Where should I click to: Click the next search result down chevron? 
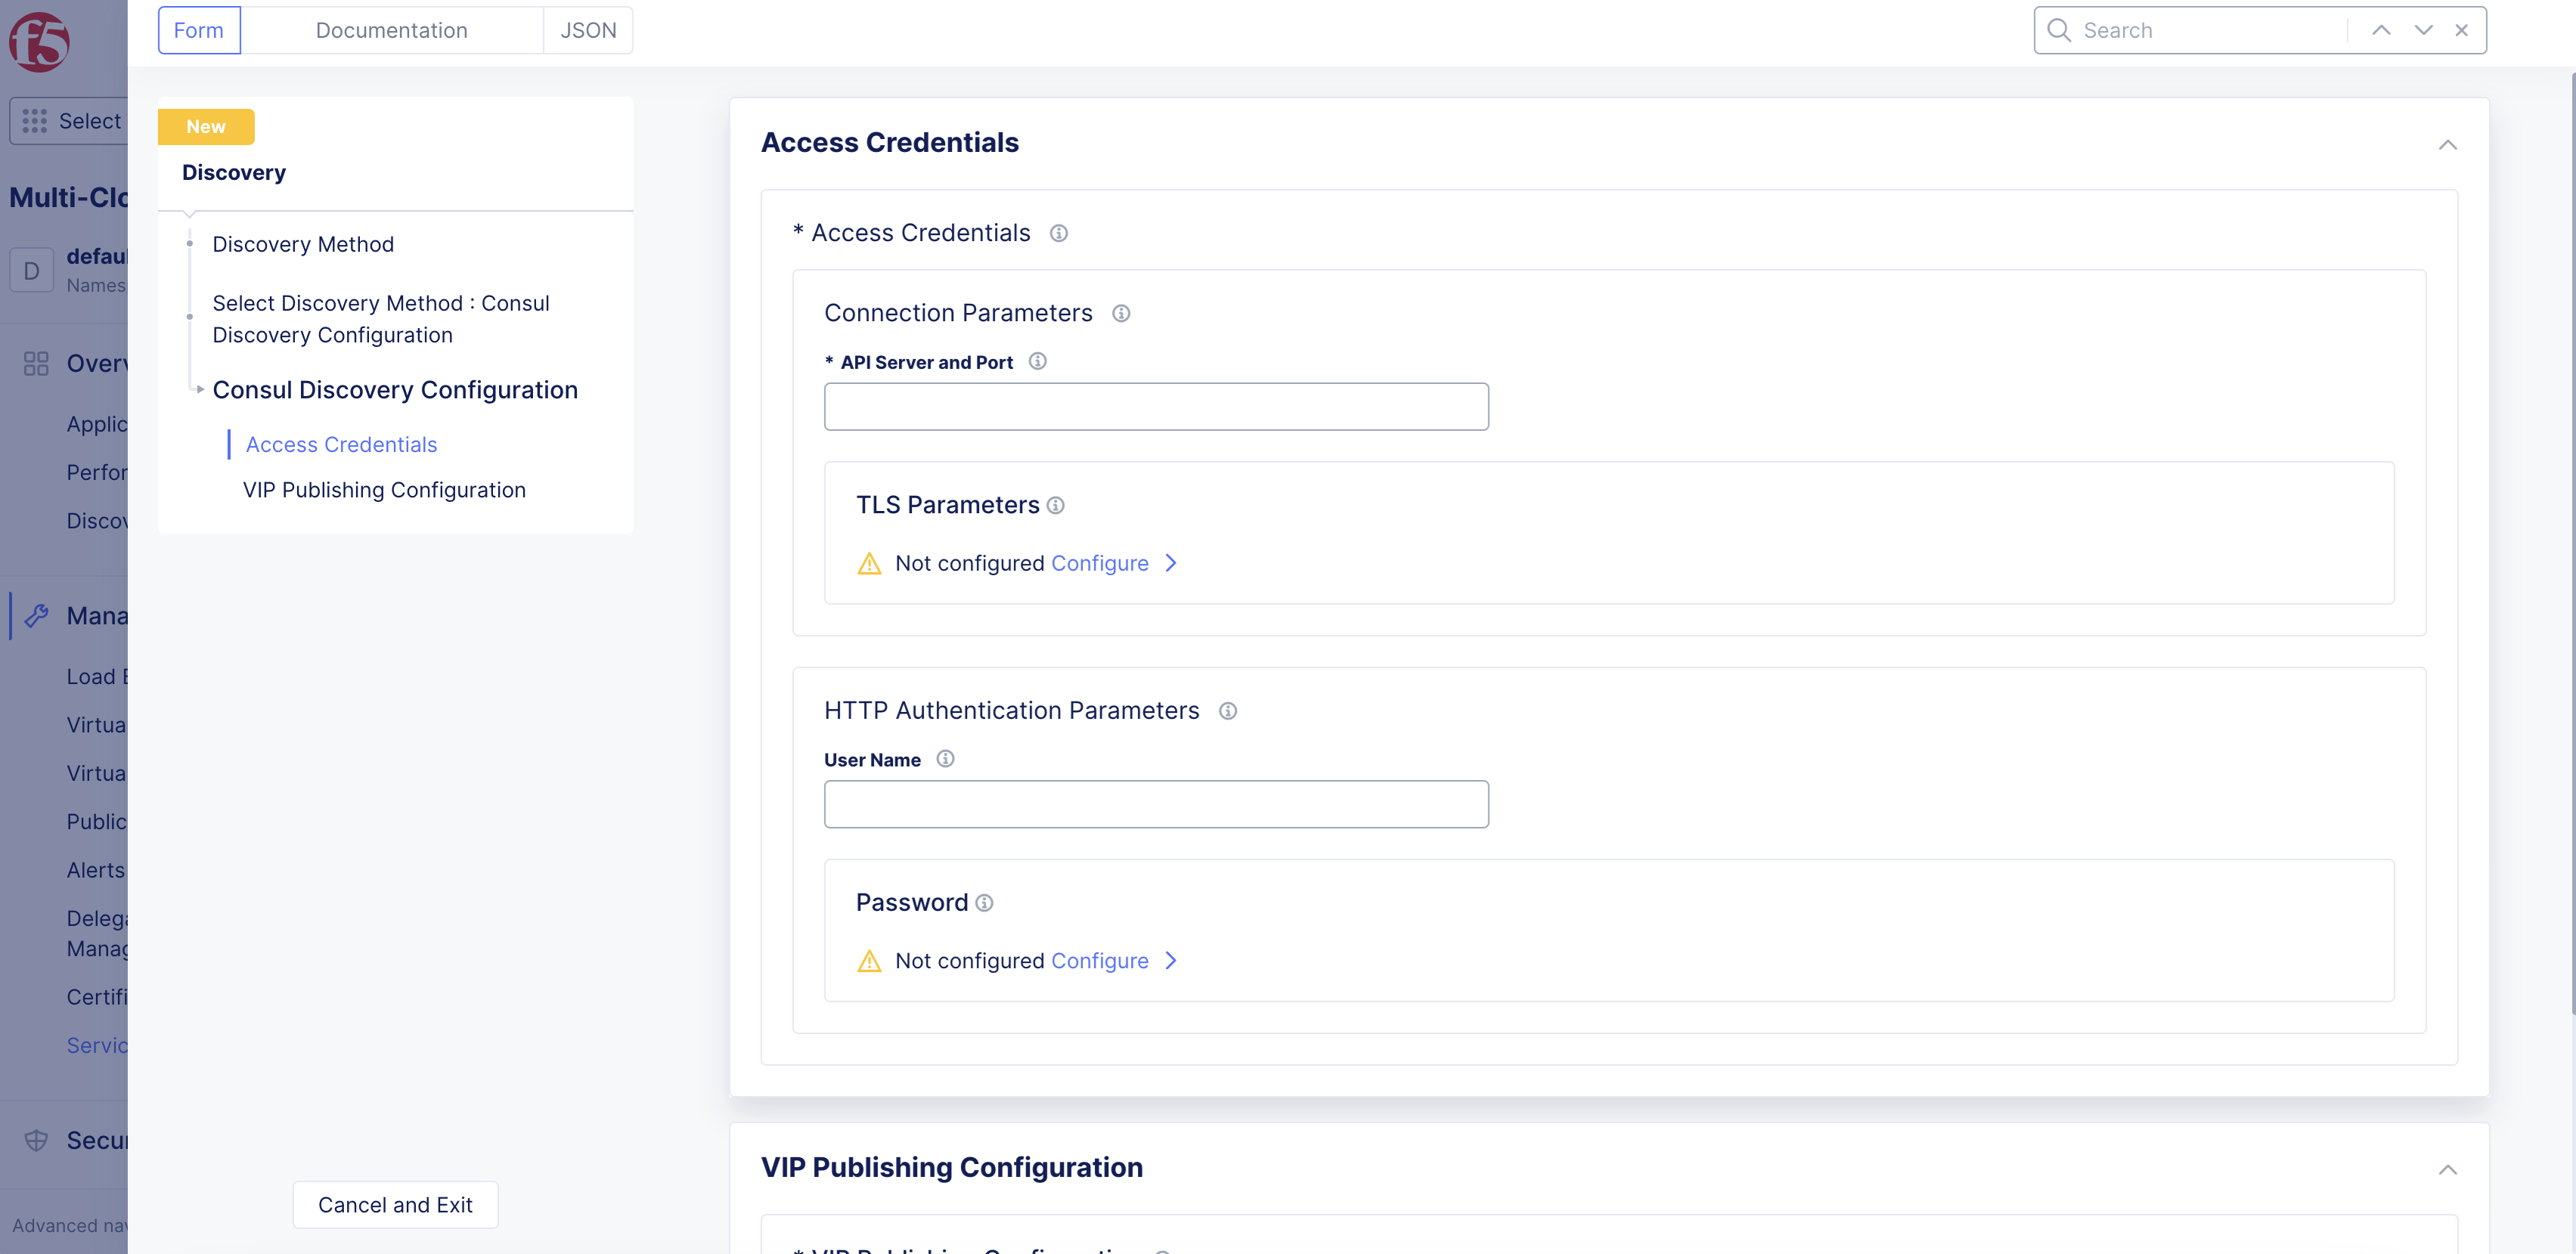[x=2423, y=30]
